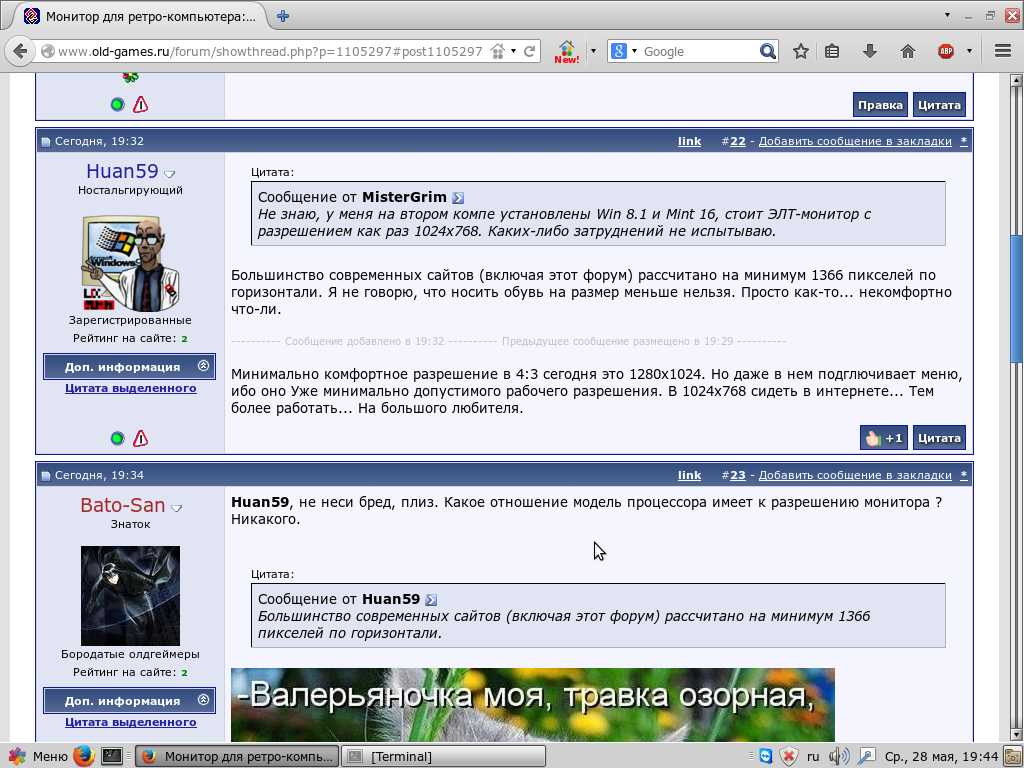Image resolution: width=1024 pixels, height=768 pixels.
Task: Open the 'Меню' start menu
Action: 37,756
